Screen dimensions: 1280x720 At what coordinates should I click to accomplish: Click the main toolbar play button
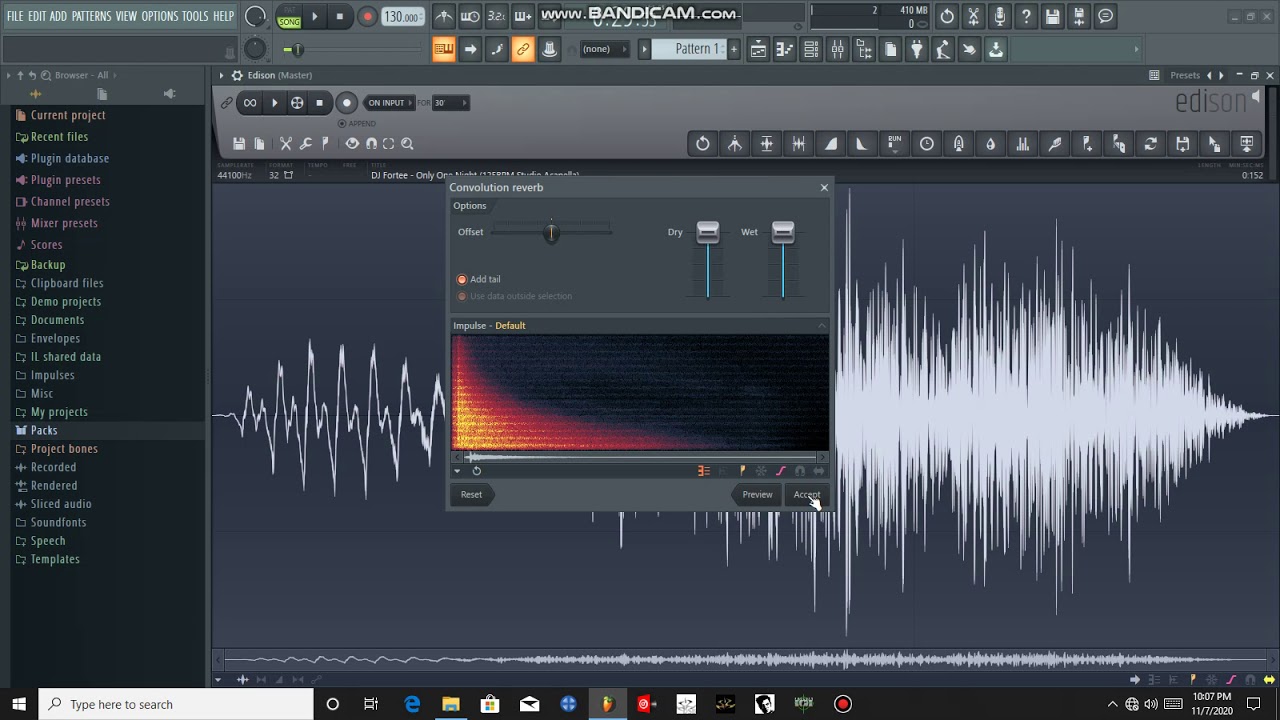click(x=315, y=17)
